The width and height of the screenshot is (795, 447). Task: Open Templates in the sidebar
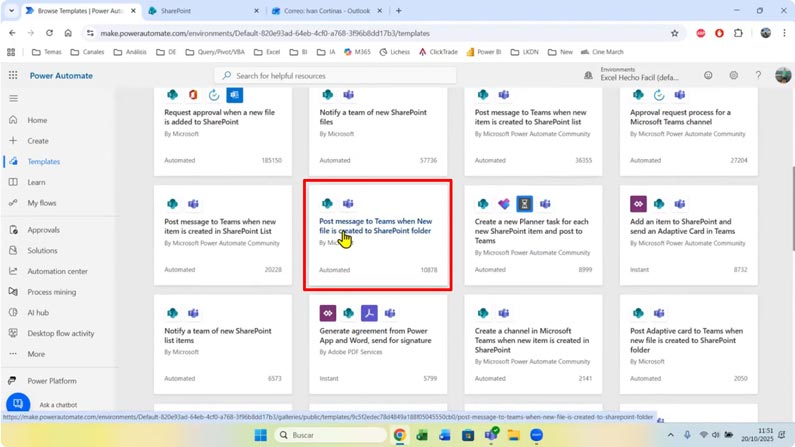click(x=44, y=162)
